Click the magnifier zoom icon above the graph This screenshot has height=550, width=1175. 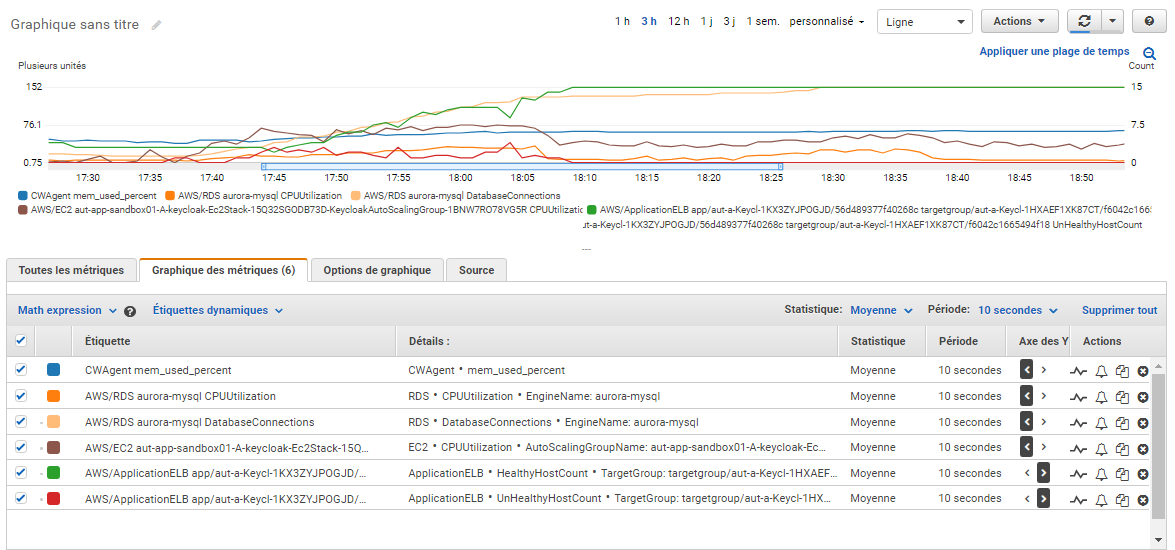click(1149, 53)
